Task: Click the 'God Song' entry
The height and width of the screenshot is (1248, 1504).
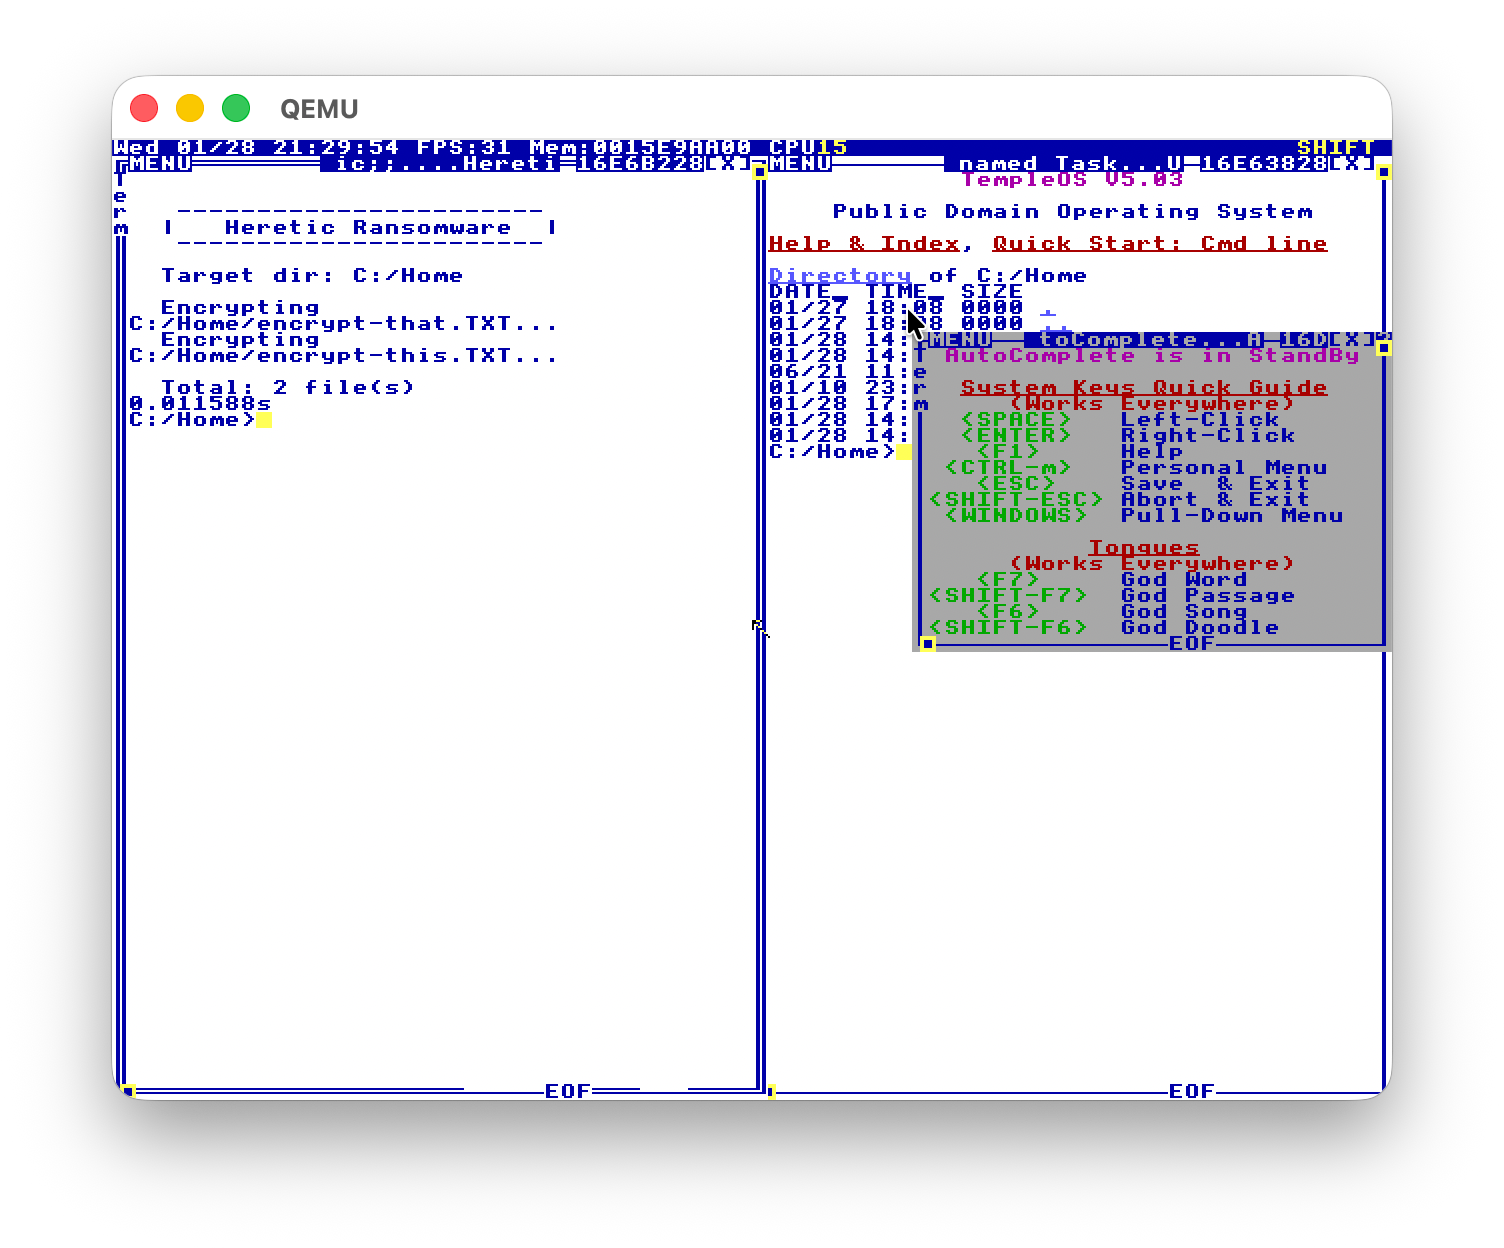Action: tap(1184, 612)
